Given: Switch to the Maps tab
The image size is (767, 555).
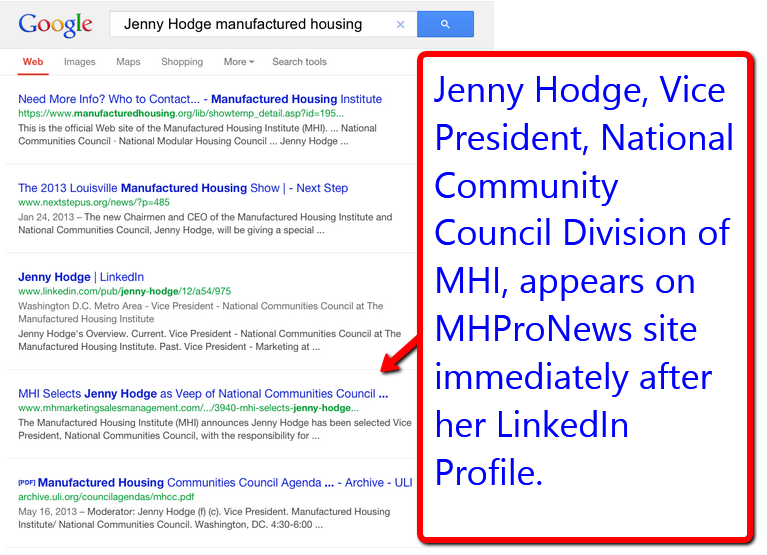Looking at the screenshot, I should click(x=128, y=62).
